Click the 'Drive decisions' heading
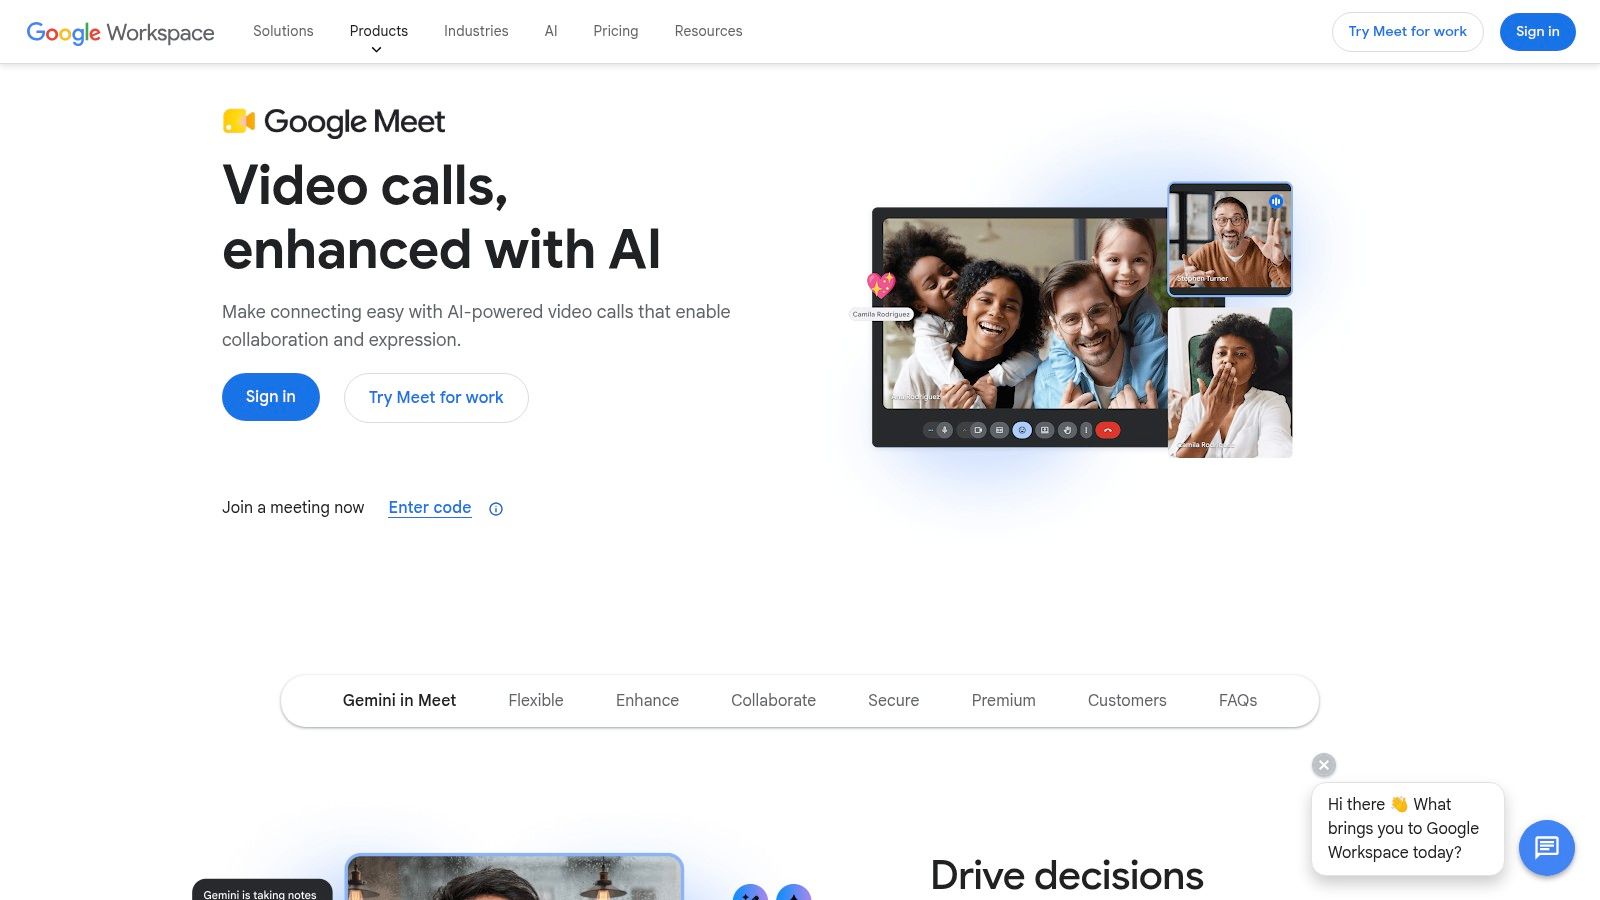This screenshot has width=1600, height=900. coord(1067,875)
